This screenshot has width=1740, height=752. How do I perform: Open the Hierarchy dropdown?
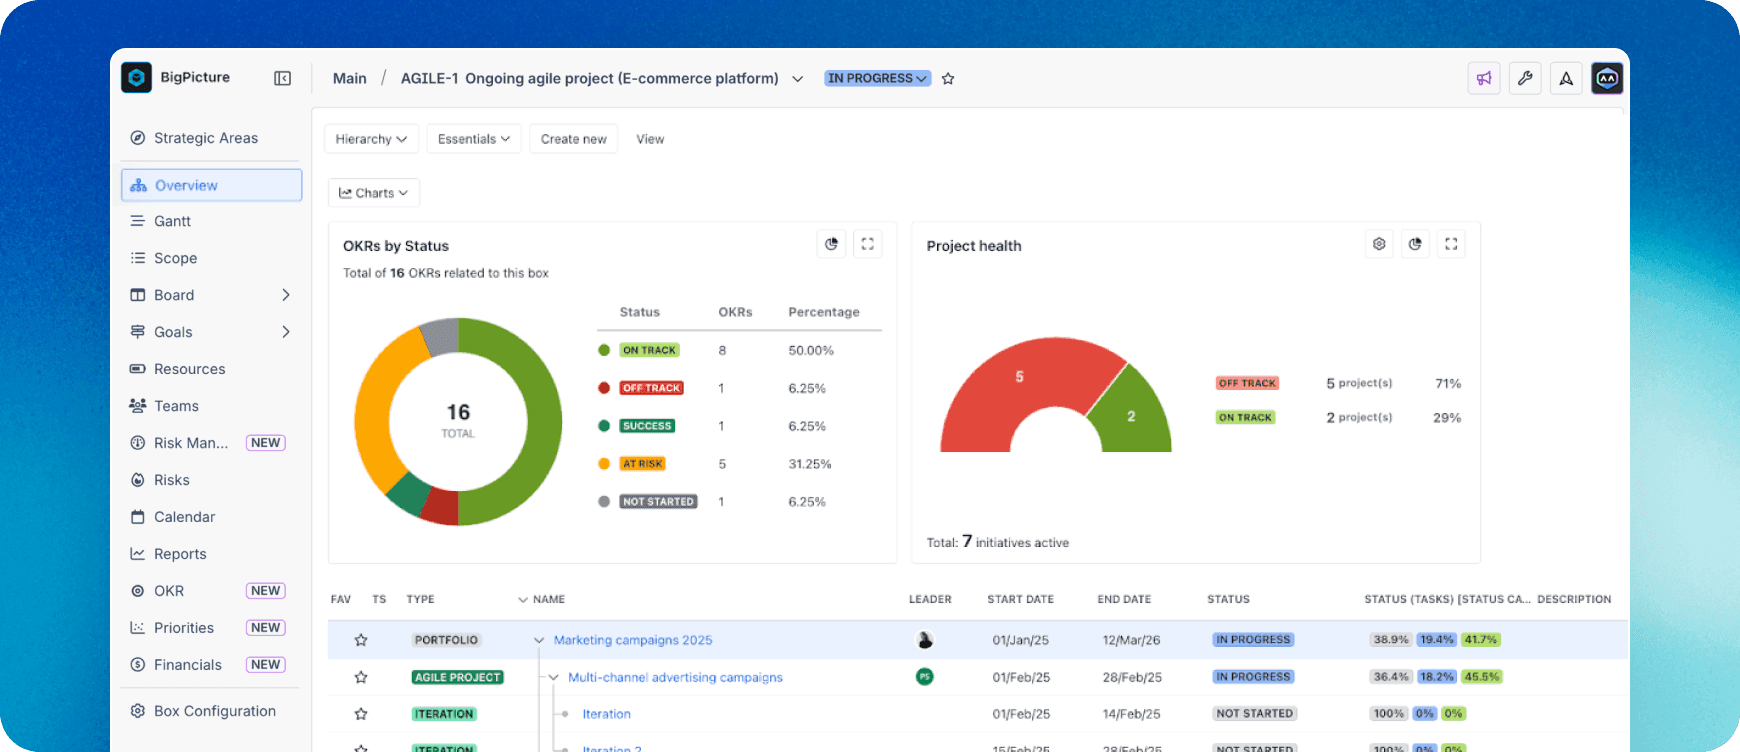pyautogui.click(x=371, y=139)
